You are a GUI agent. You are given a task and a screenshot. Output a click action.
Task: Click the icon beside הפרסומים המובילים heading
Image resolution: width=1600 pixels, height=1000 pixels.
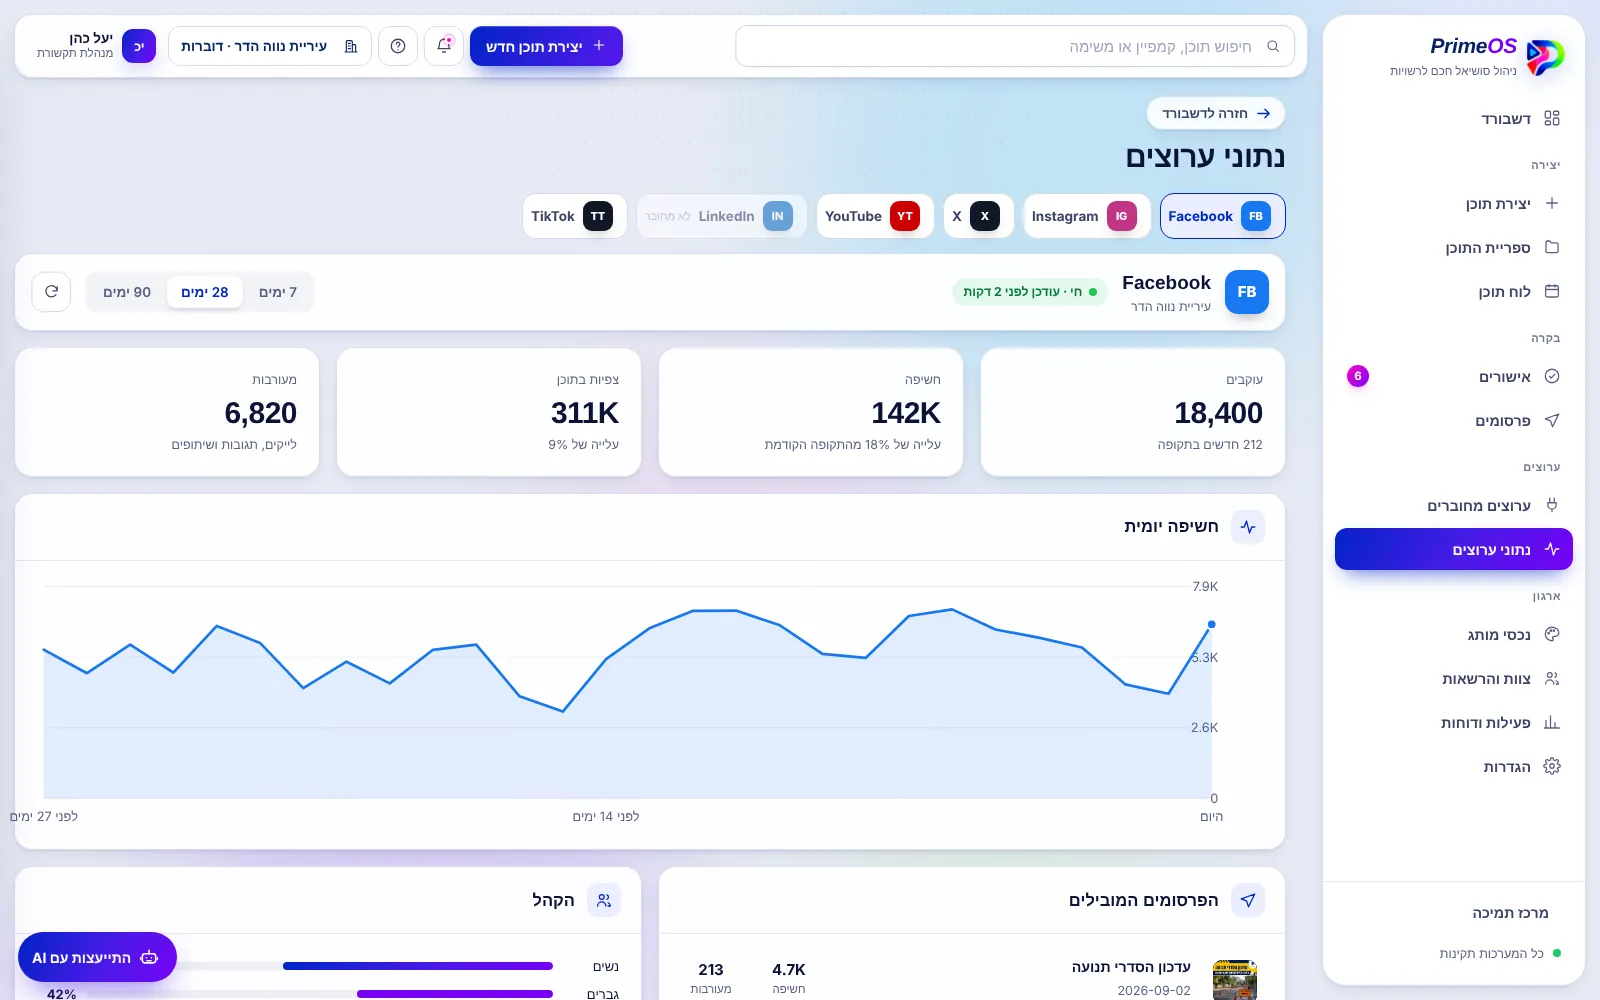[x=1248, y=900]
